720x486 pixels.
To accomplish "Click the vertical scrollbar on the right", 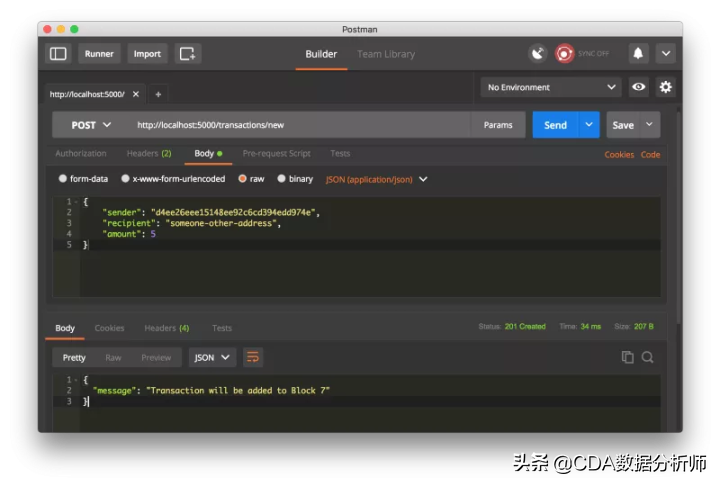I will [x=679, y=216].
